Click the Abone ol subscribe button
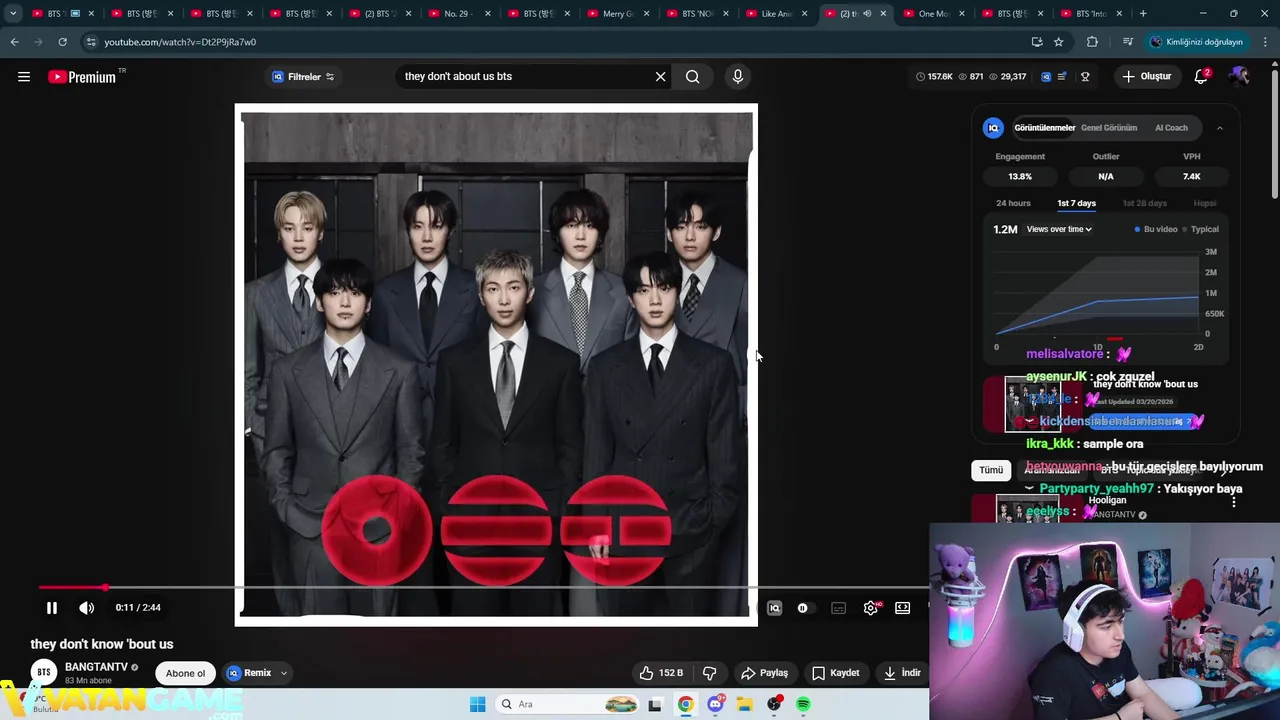Viewport: 1280px width, 720px height. coord(185,673)
